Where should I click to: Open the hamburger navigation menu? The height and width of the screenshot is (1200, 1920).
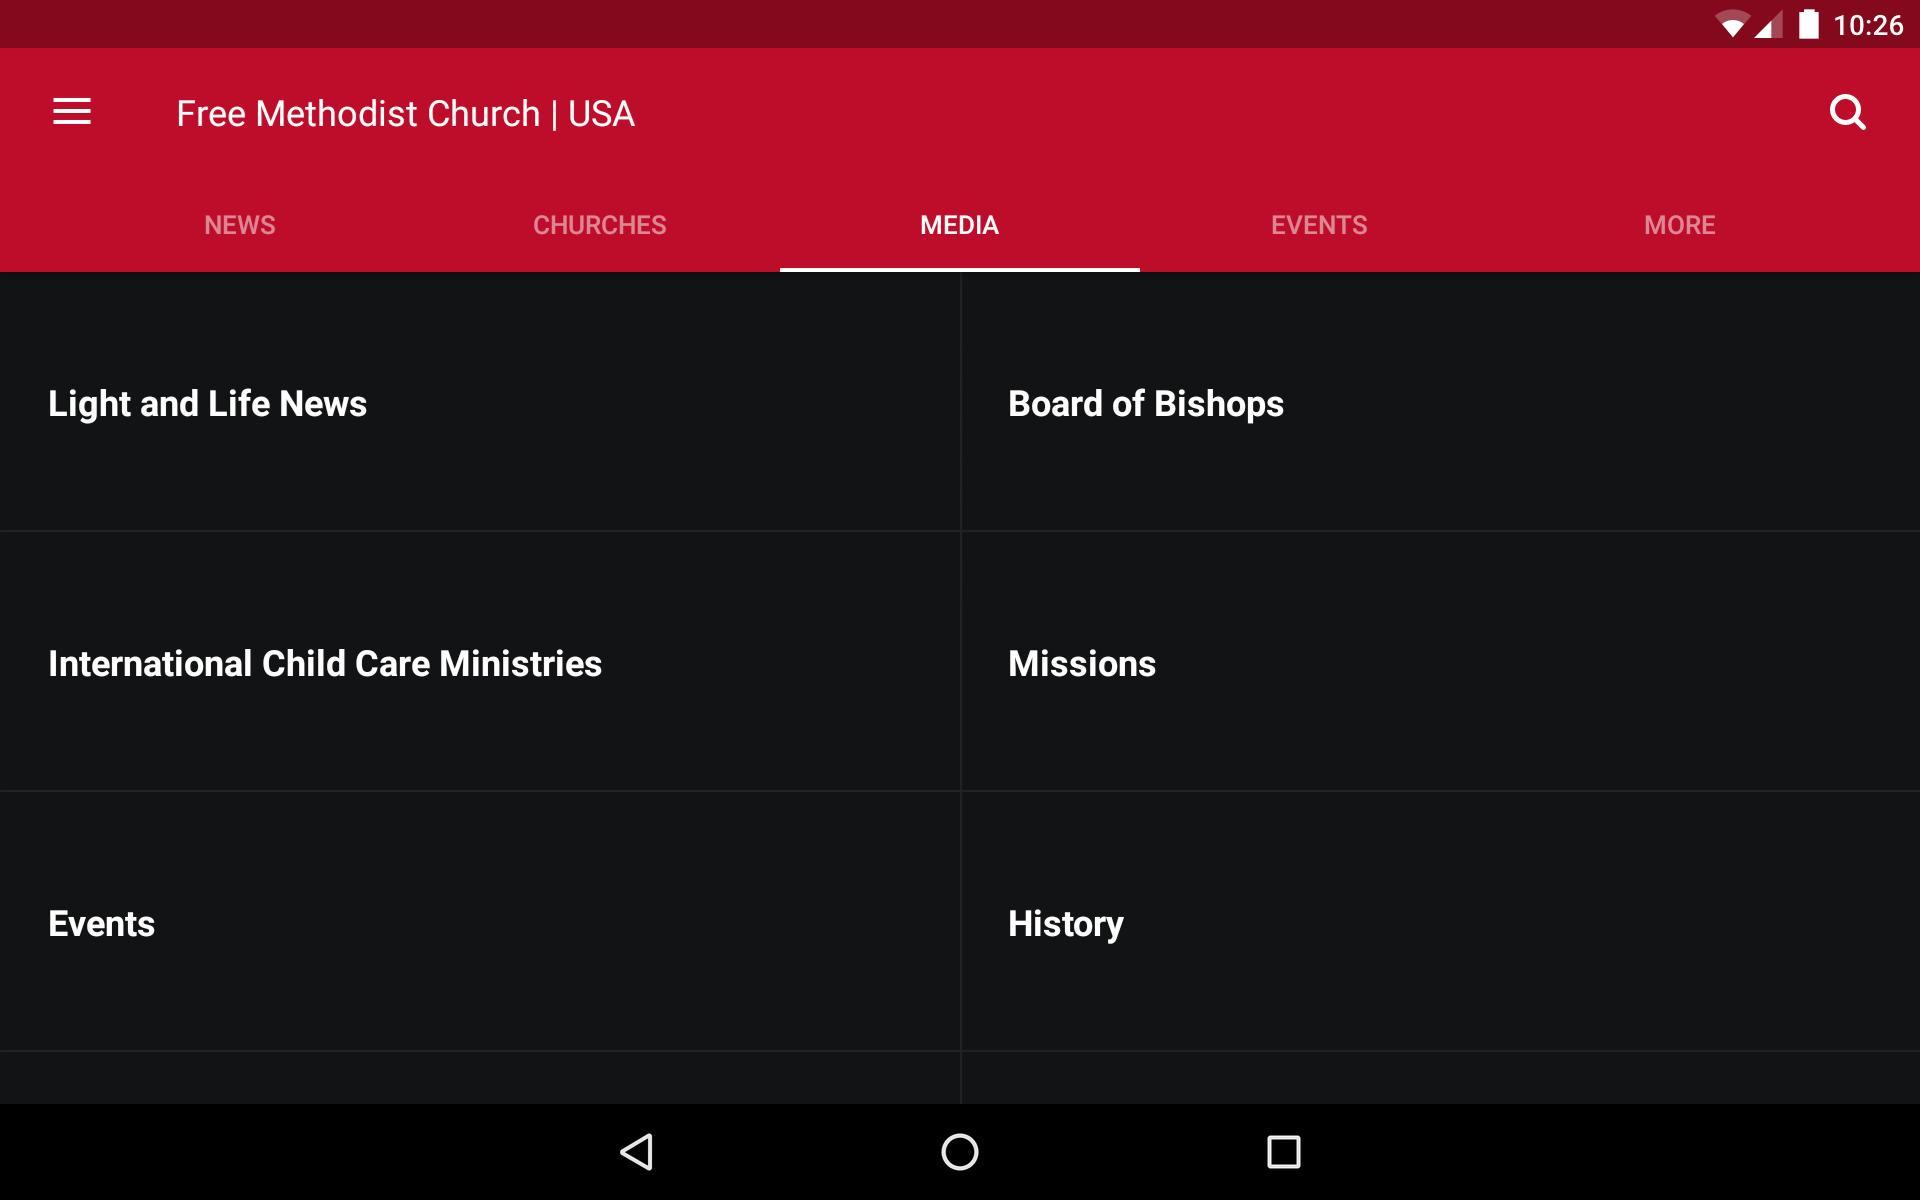(72, 112)
